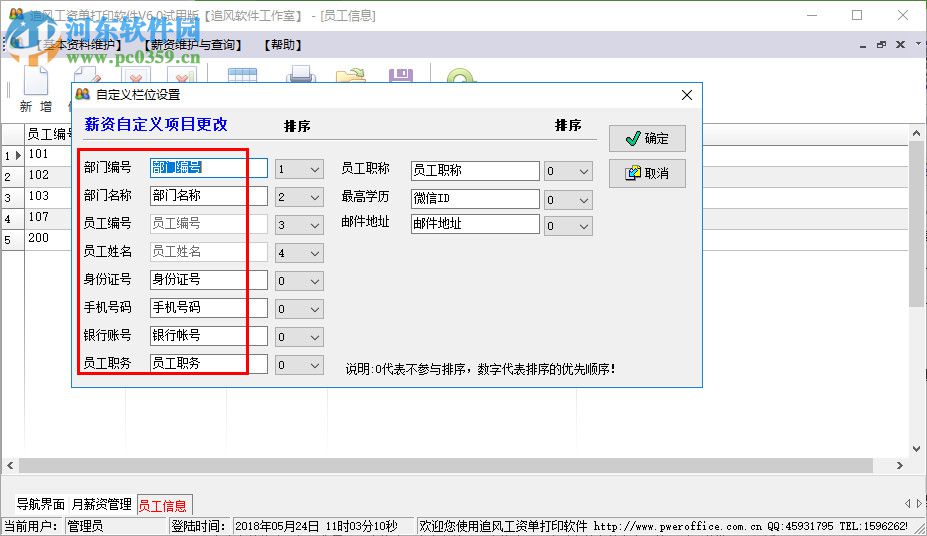
Task: Open the 薪资维护与查询 menu
Action: 193,45
